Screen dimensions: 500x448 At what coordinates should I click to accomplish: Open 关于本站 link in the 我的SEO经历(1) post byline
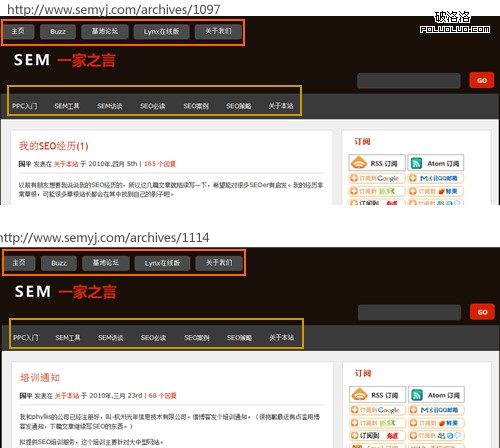pos(66,164)
